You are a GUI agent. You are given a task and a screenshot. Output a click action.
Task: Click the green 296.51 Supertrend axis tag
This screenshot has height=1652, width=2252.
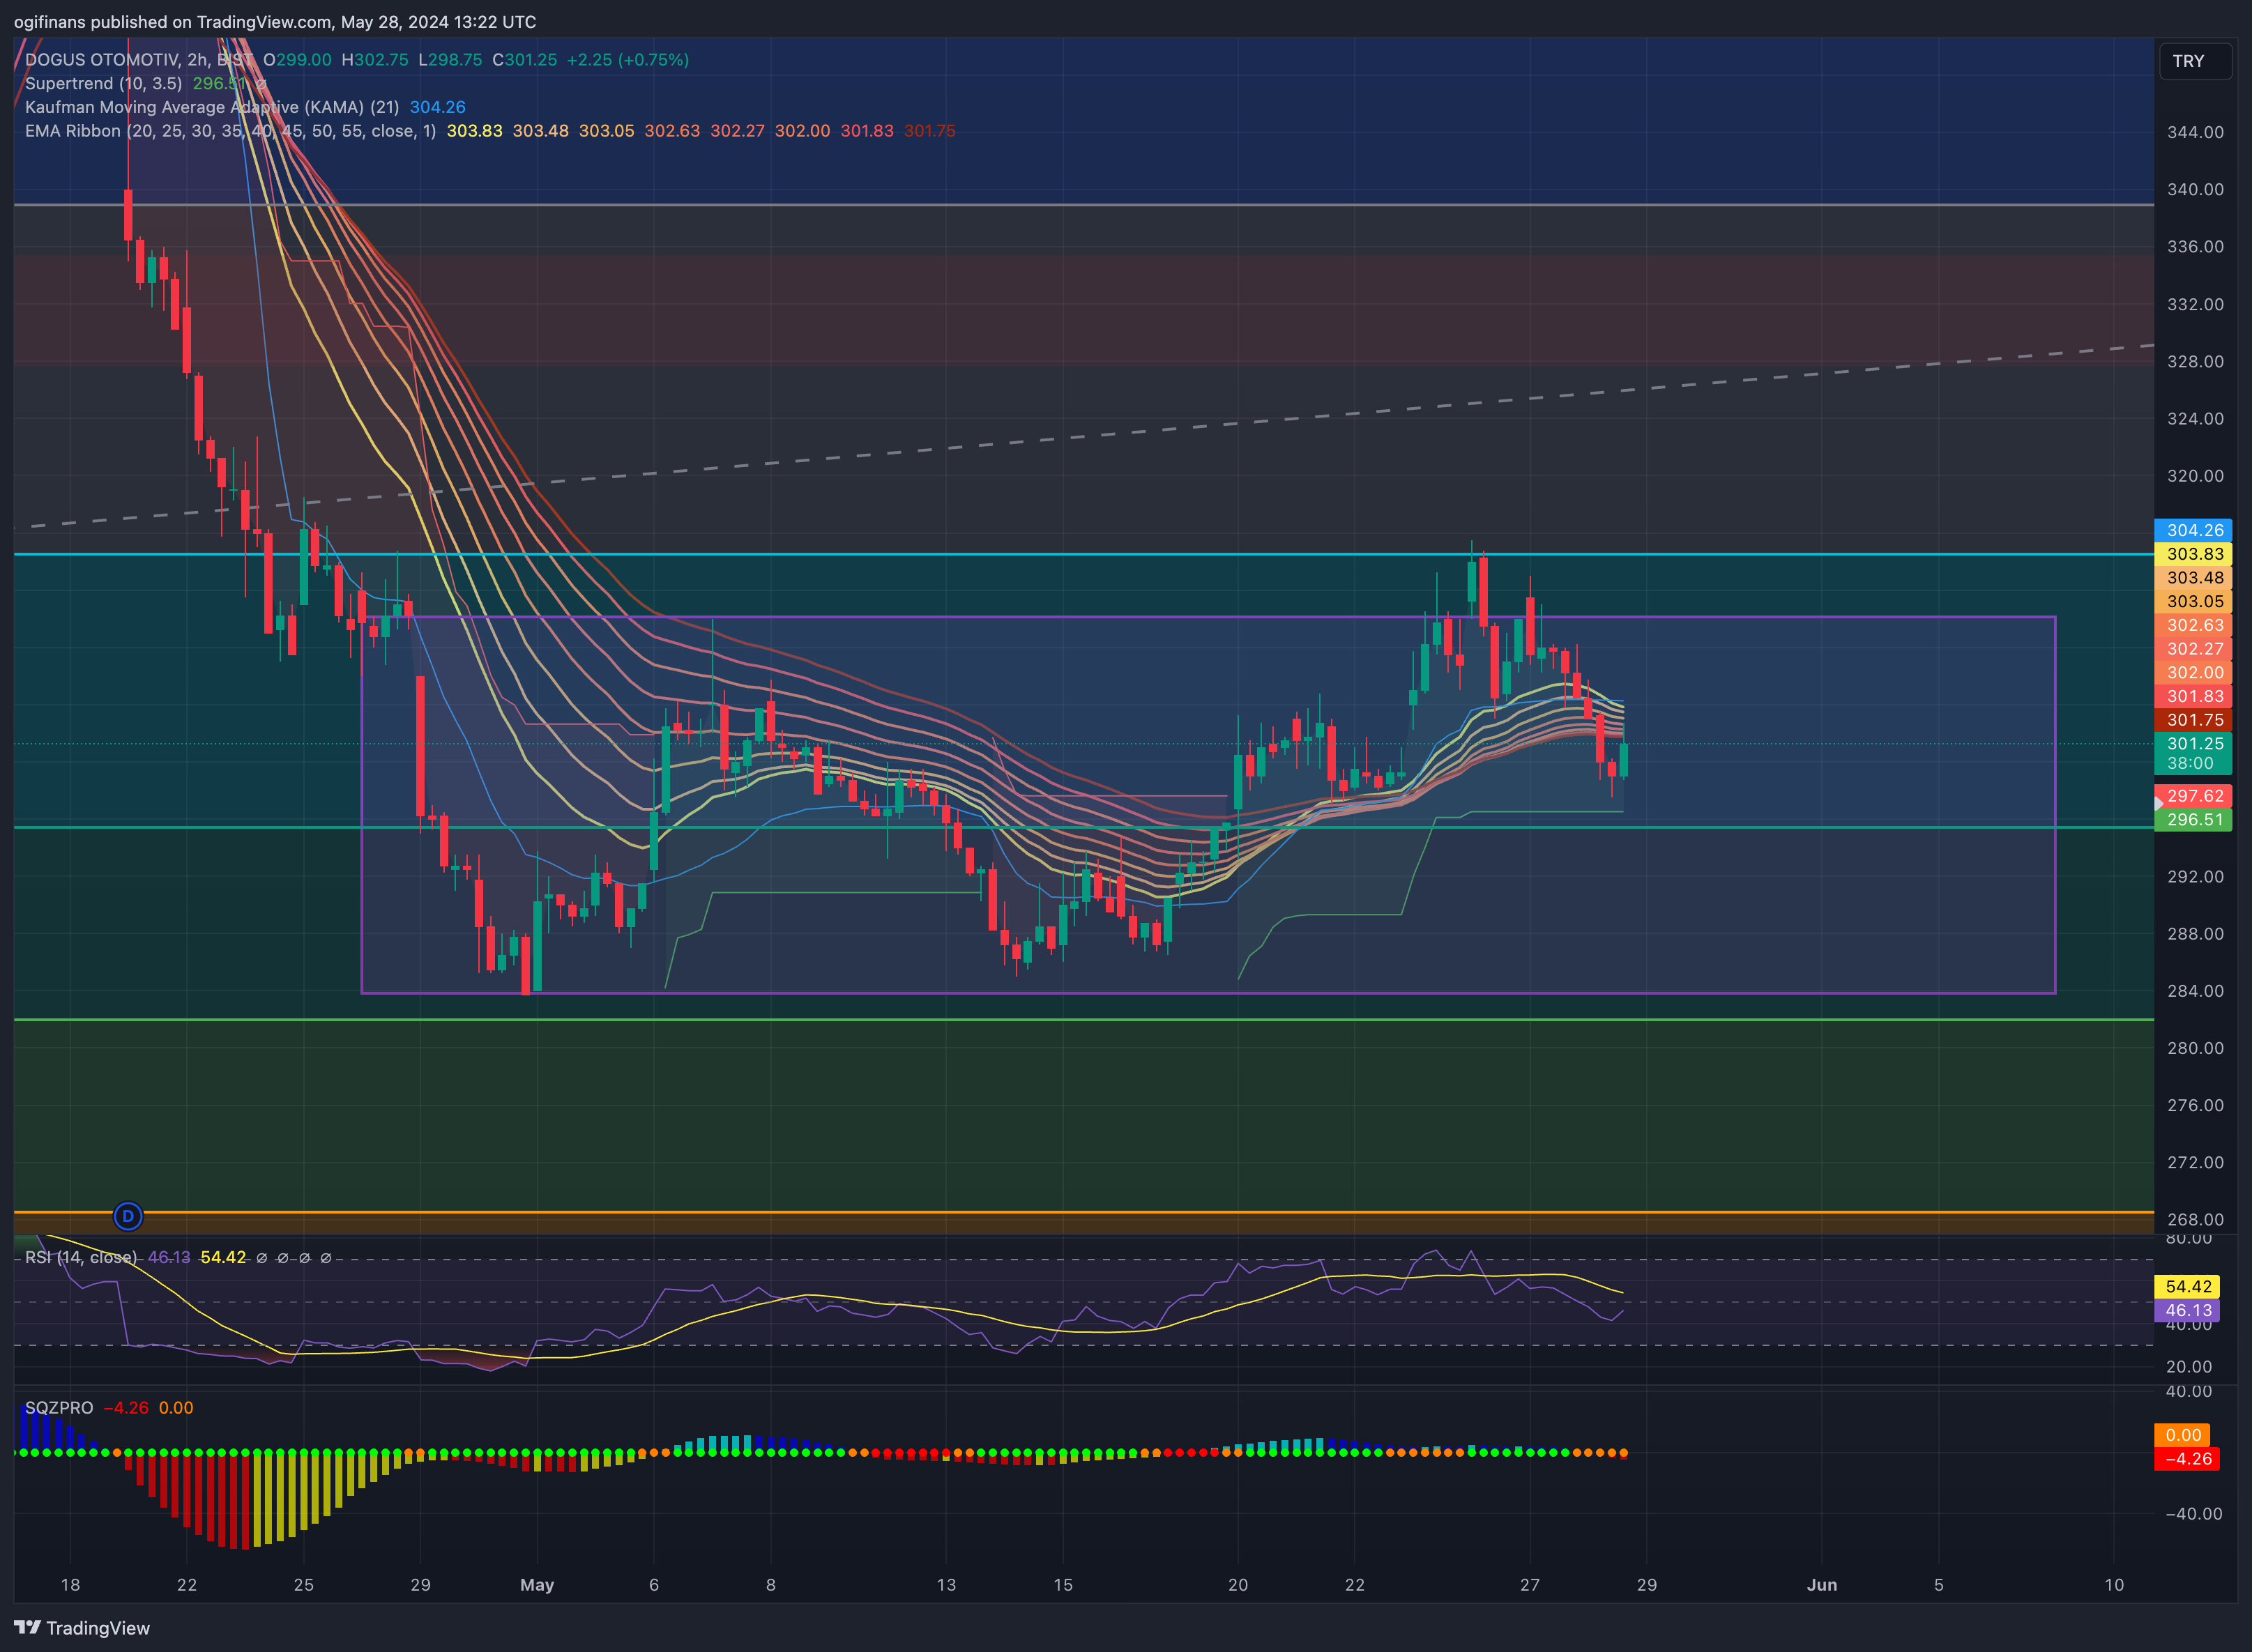click(x=2193, y=819)
